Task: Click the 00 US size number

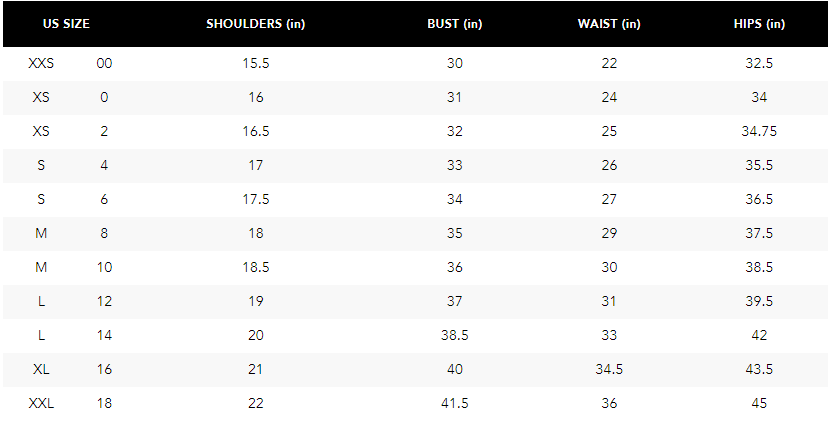Action: point(104,63)
